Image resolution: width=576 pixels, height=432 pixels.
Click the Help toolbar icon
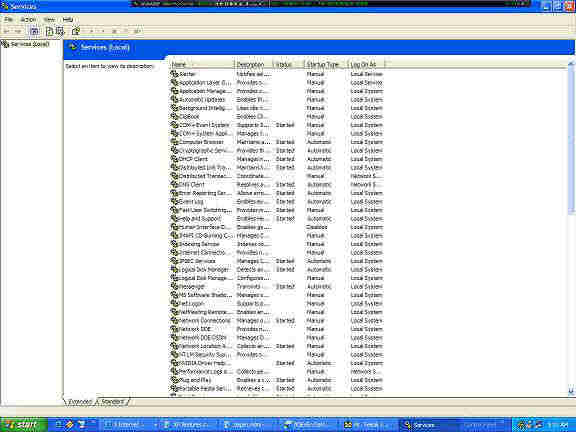pos(76,31)
